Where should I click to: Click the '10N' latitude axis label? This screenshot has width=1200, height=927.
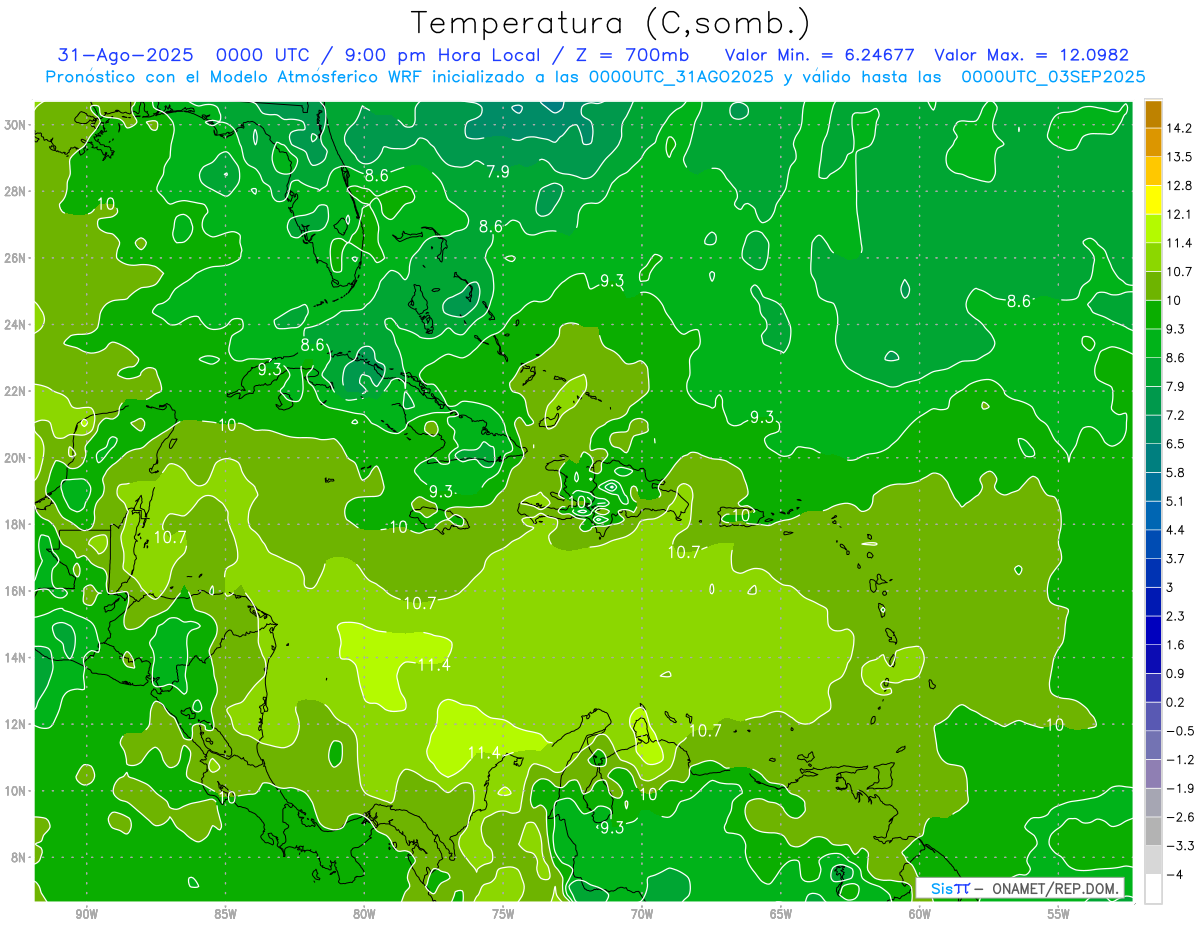pos(16,791)
